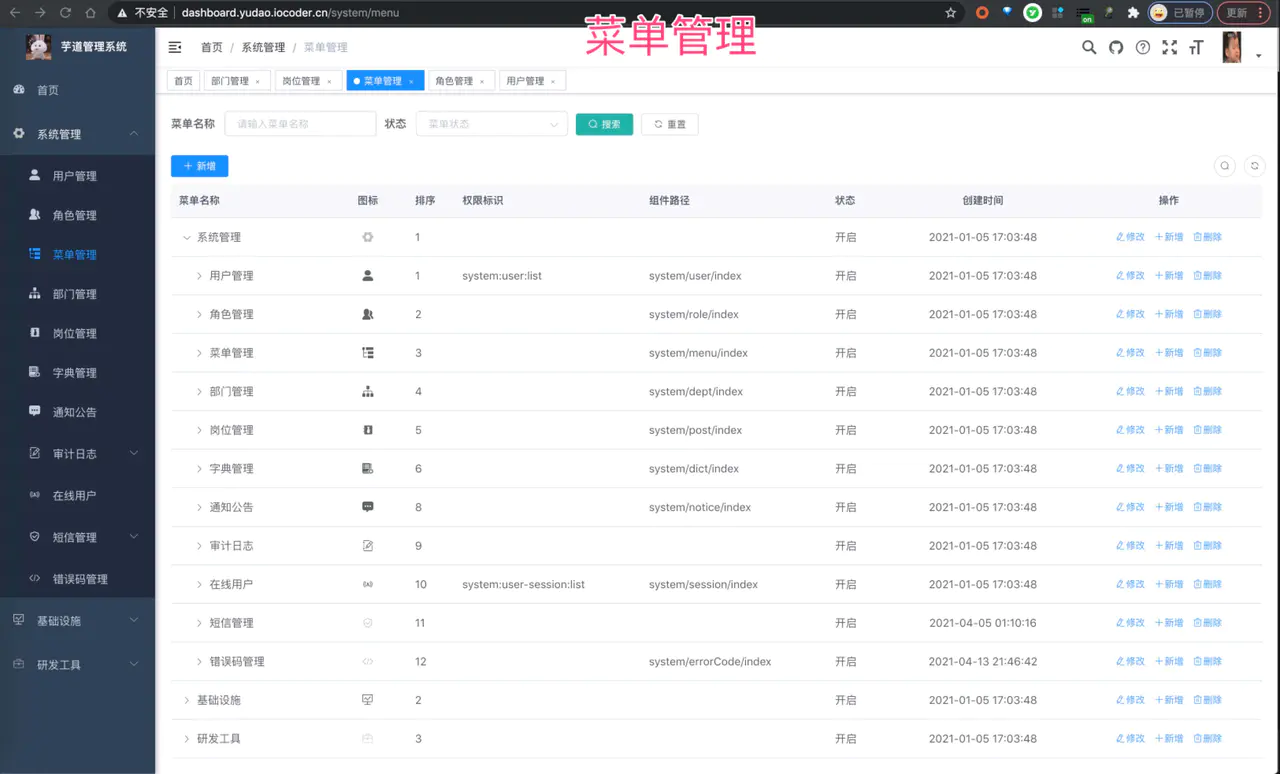Open the 菜单状态 status dropdown
This screenshot has height=774, width=1280.
coord(491,124)
